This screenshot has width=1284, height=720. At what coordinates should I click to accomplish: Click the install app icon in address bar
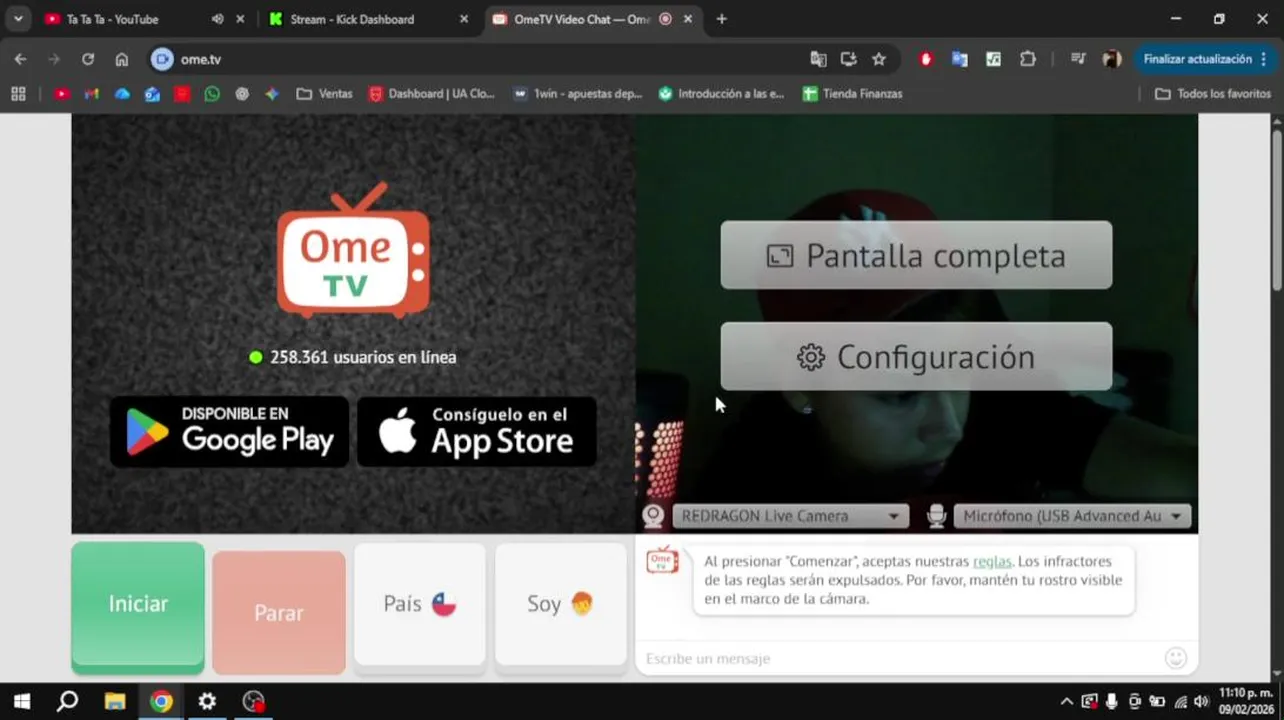[848, 59]
